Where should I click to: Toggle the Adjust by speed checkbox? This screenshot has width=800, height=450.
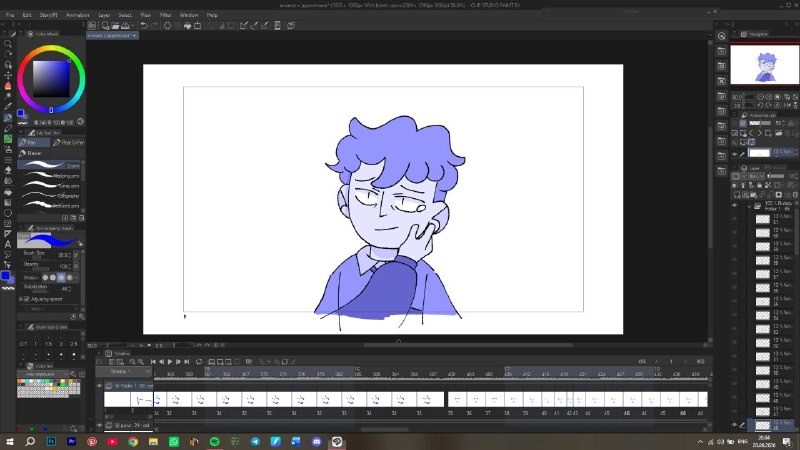[27, 299]
